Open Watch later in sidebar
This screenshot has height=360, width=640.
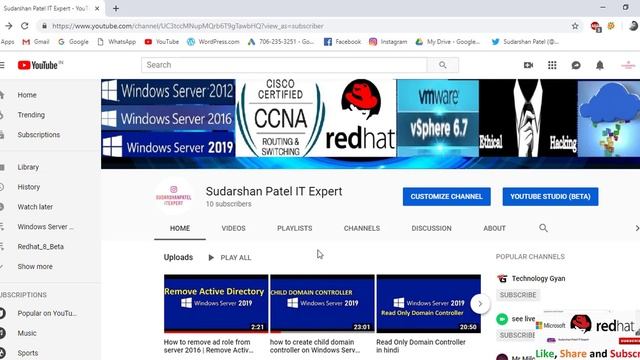[35, 207]
